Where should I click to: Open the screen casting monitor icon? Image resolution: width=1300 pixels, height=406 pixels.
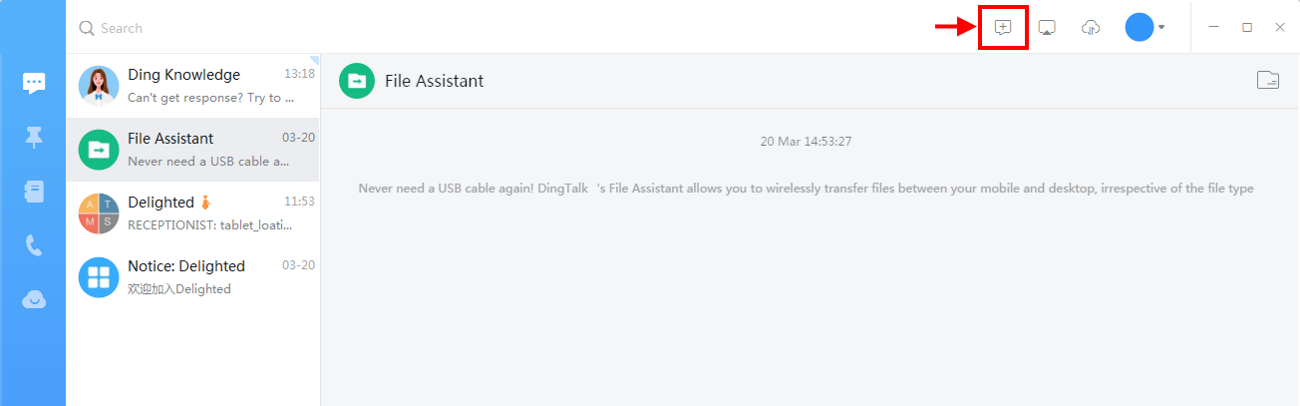coord(1047,28)
